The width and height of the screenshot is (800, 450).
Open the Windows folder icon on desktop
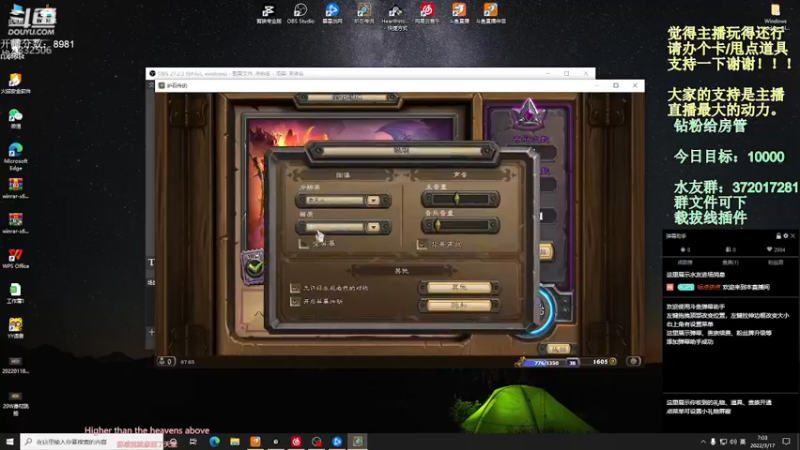click(x=775, y=13)
